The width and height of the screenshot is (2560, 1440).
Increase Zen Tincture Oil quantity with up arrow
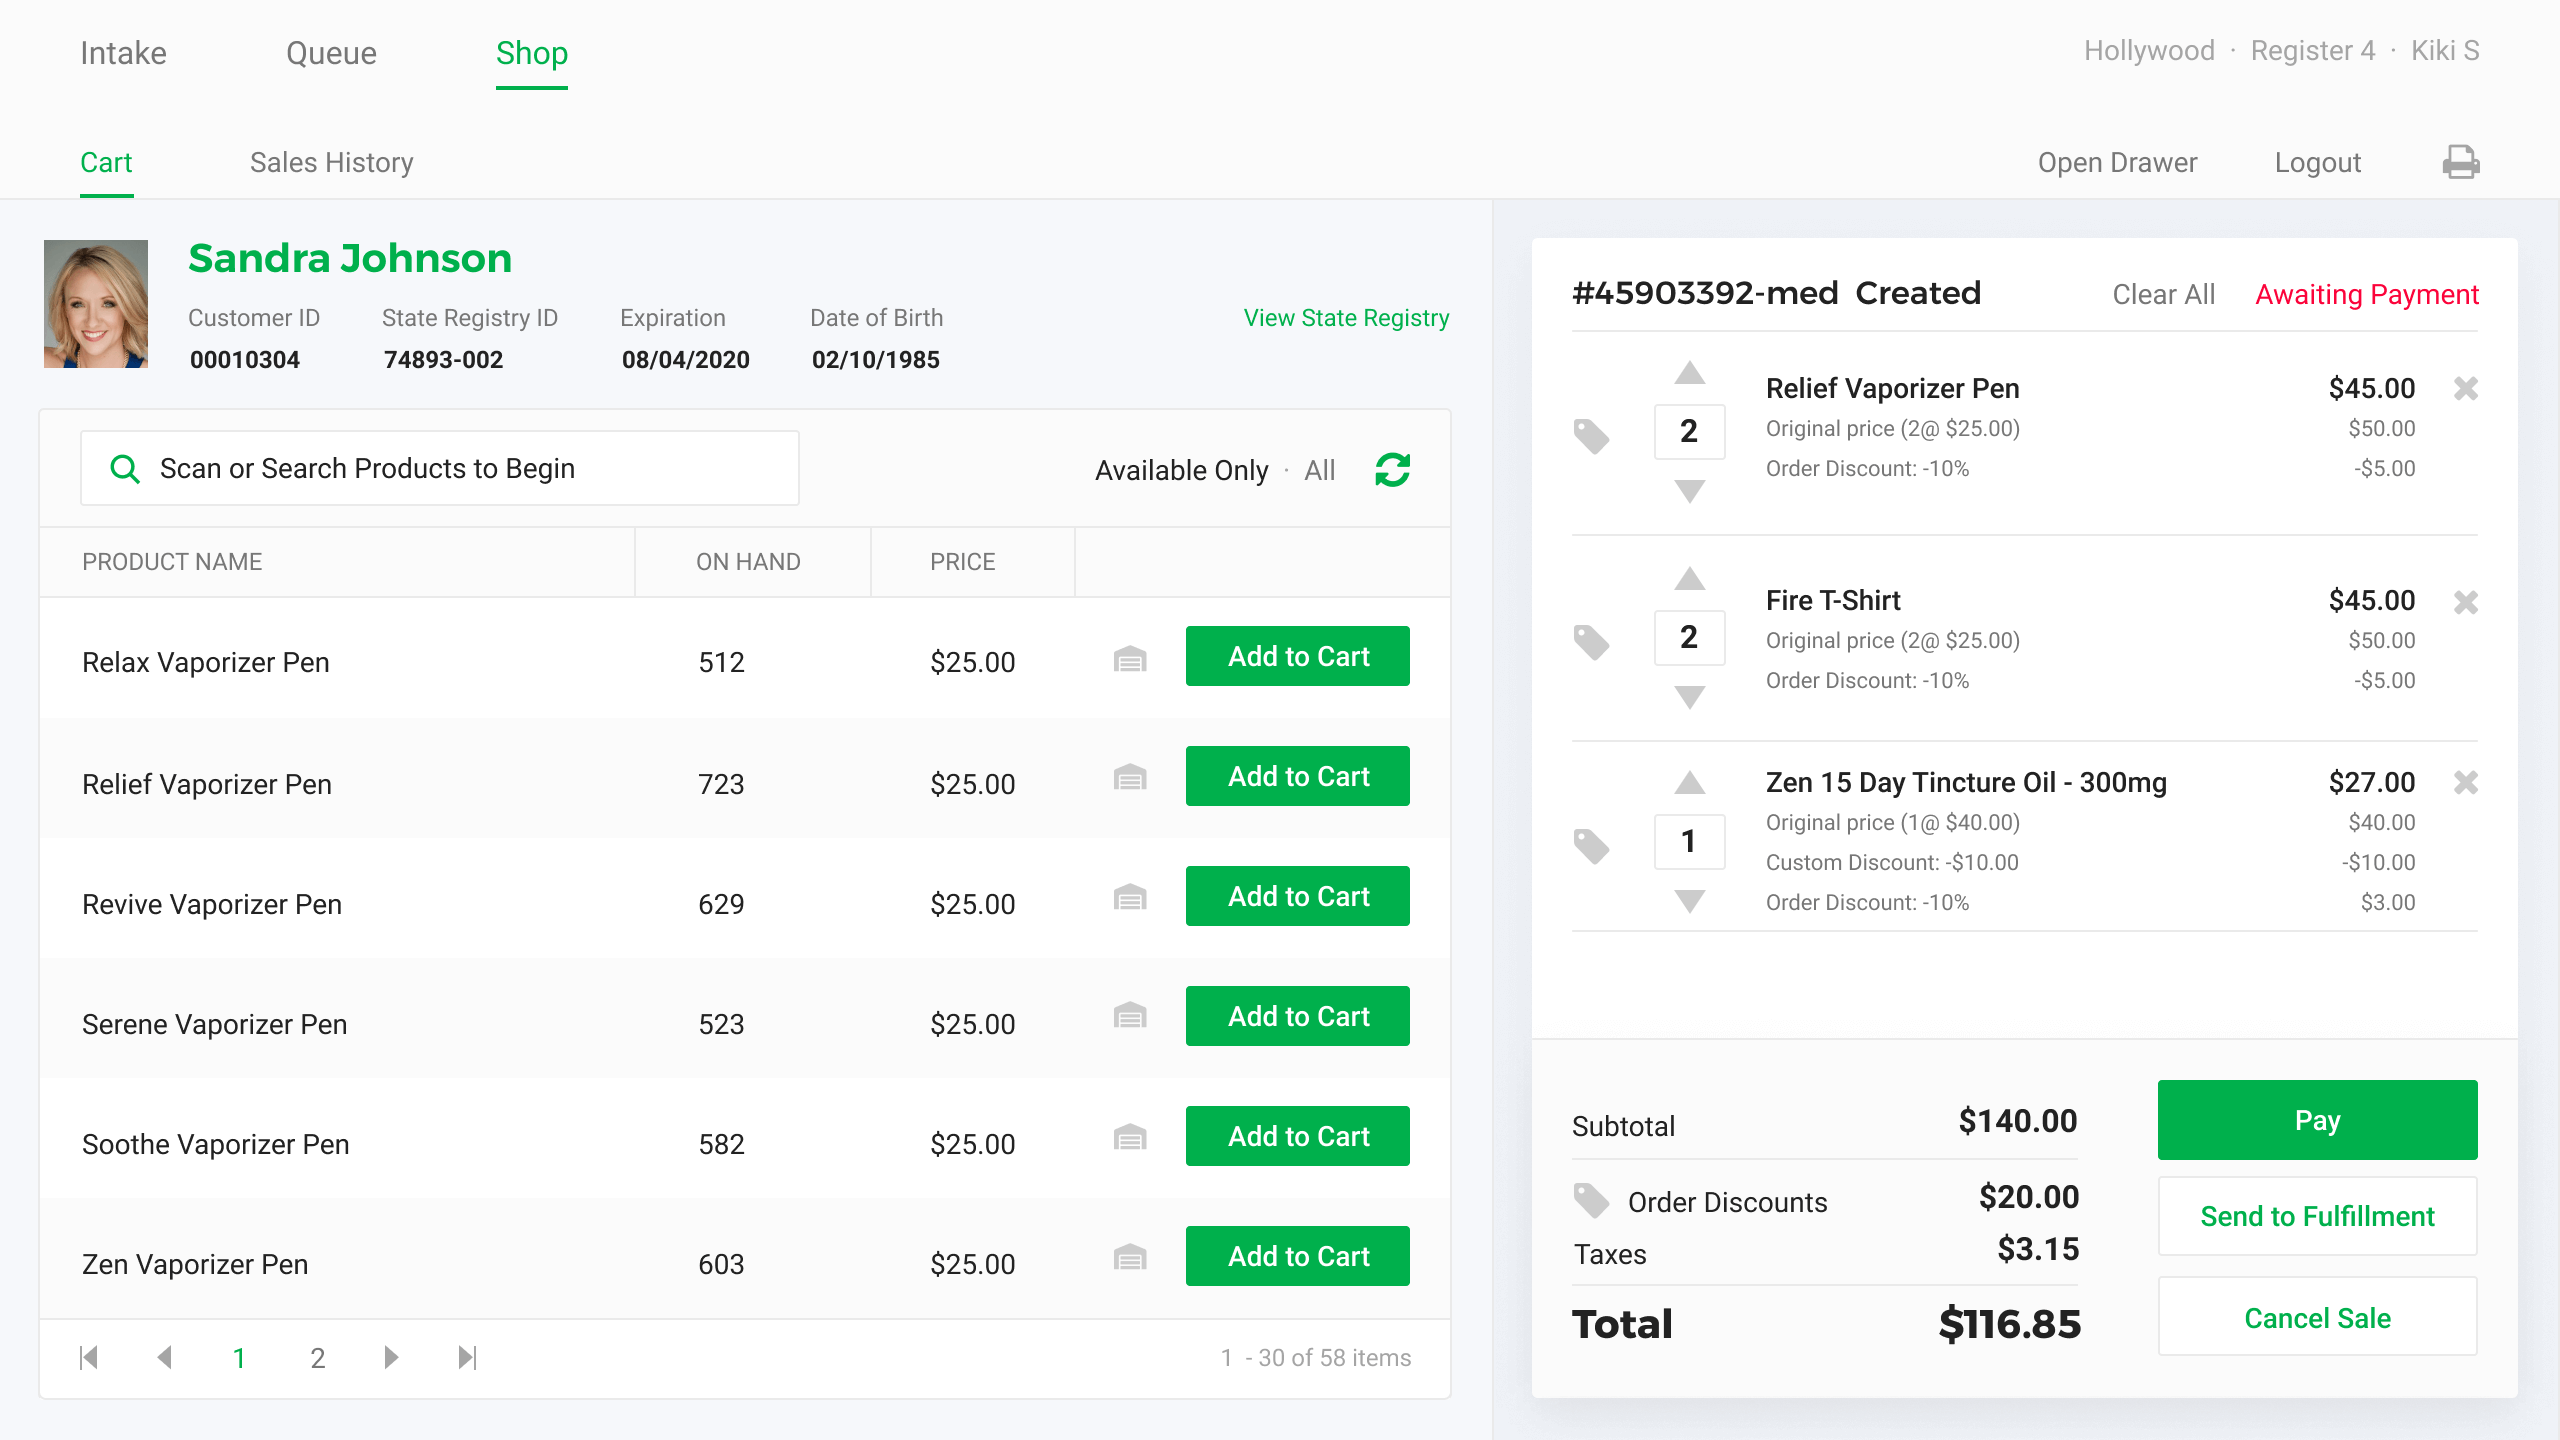(1689, 783)
